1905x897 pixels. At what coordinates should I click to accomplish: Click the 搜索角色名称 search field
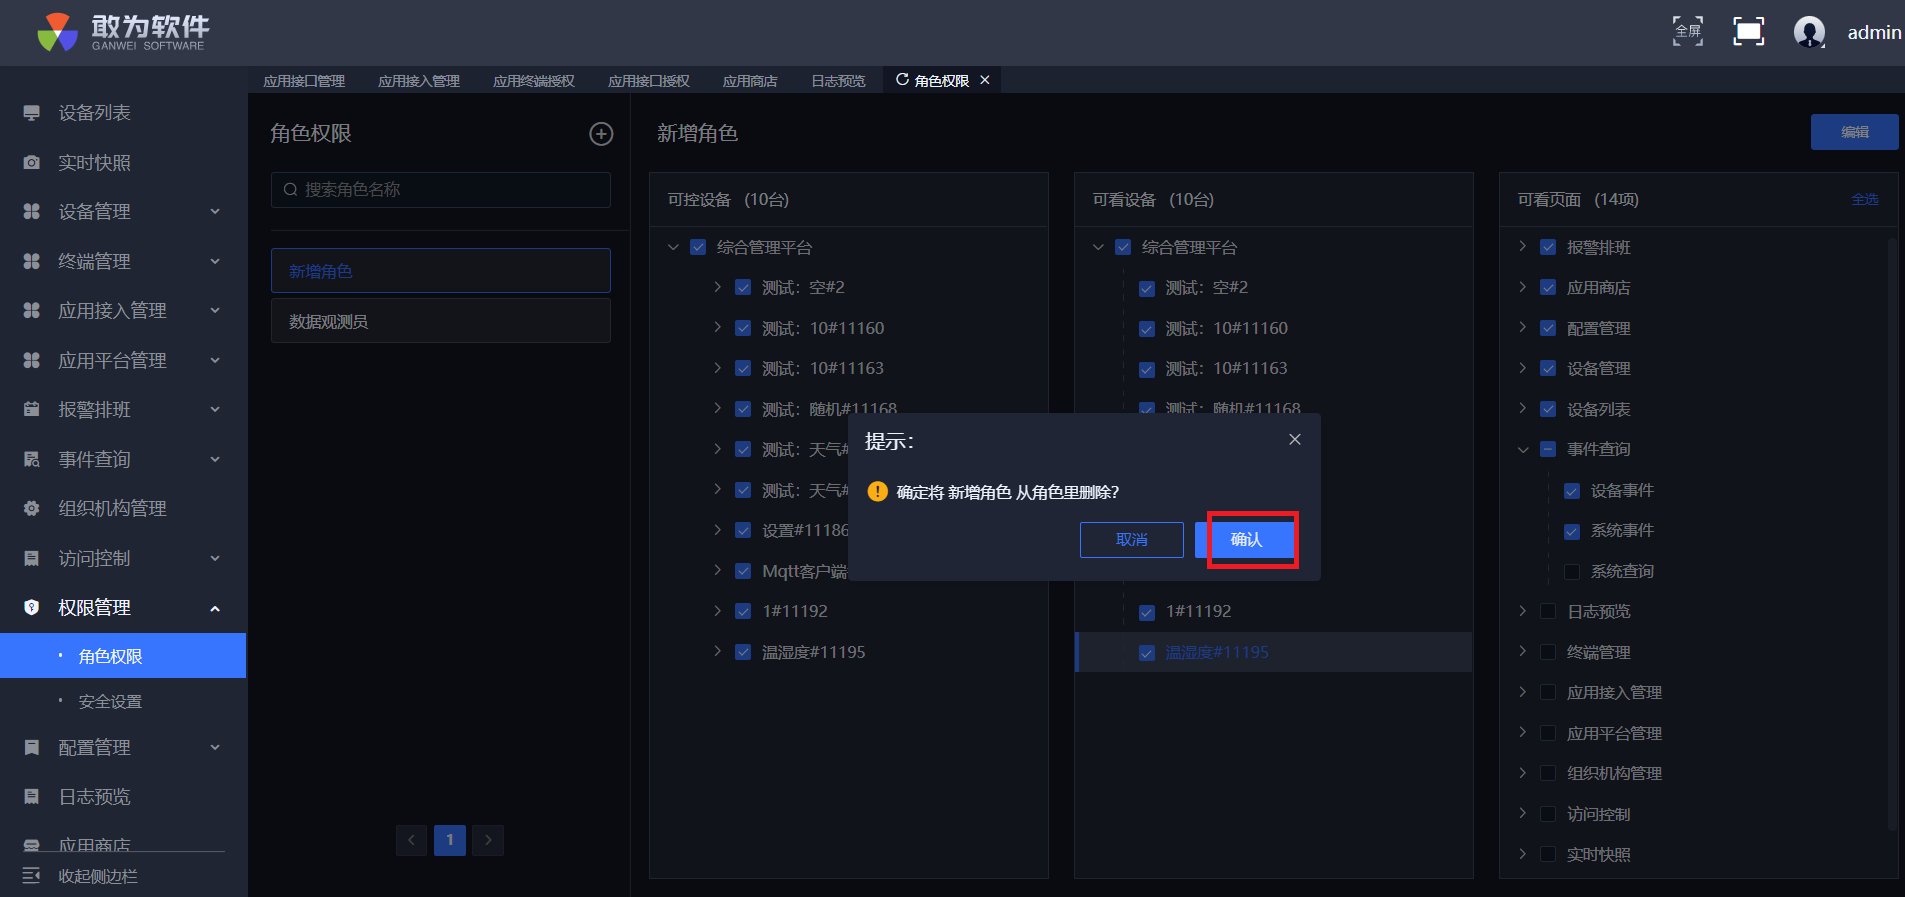coord(441,190)
